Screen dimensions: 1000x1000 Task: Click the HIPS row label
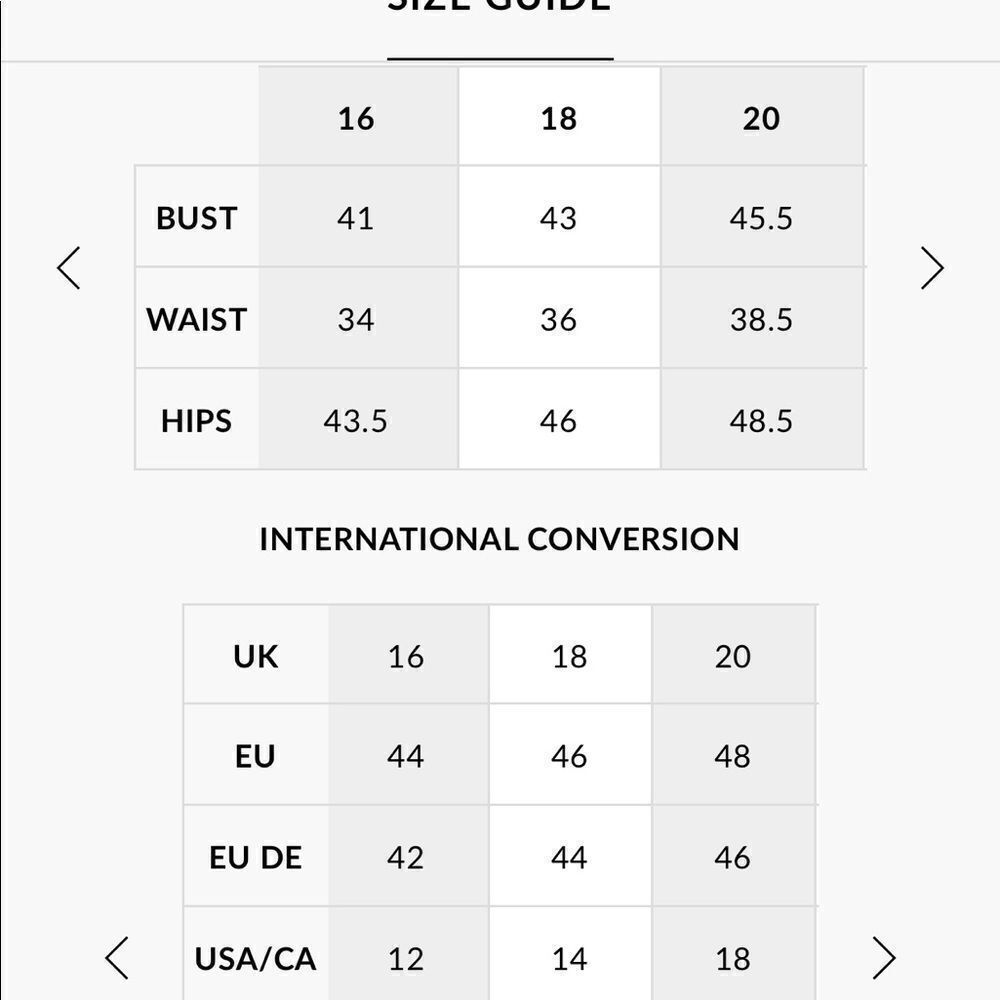tap(197, 420)
